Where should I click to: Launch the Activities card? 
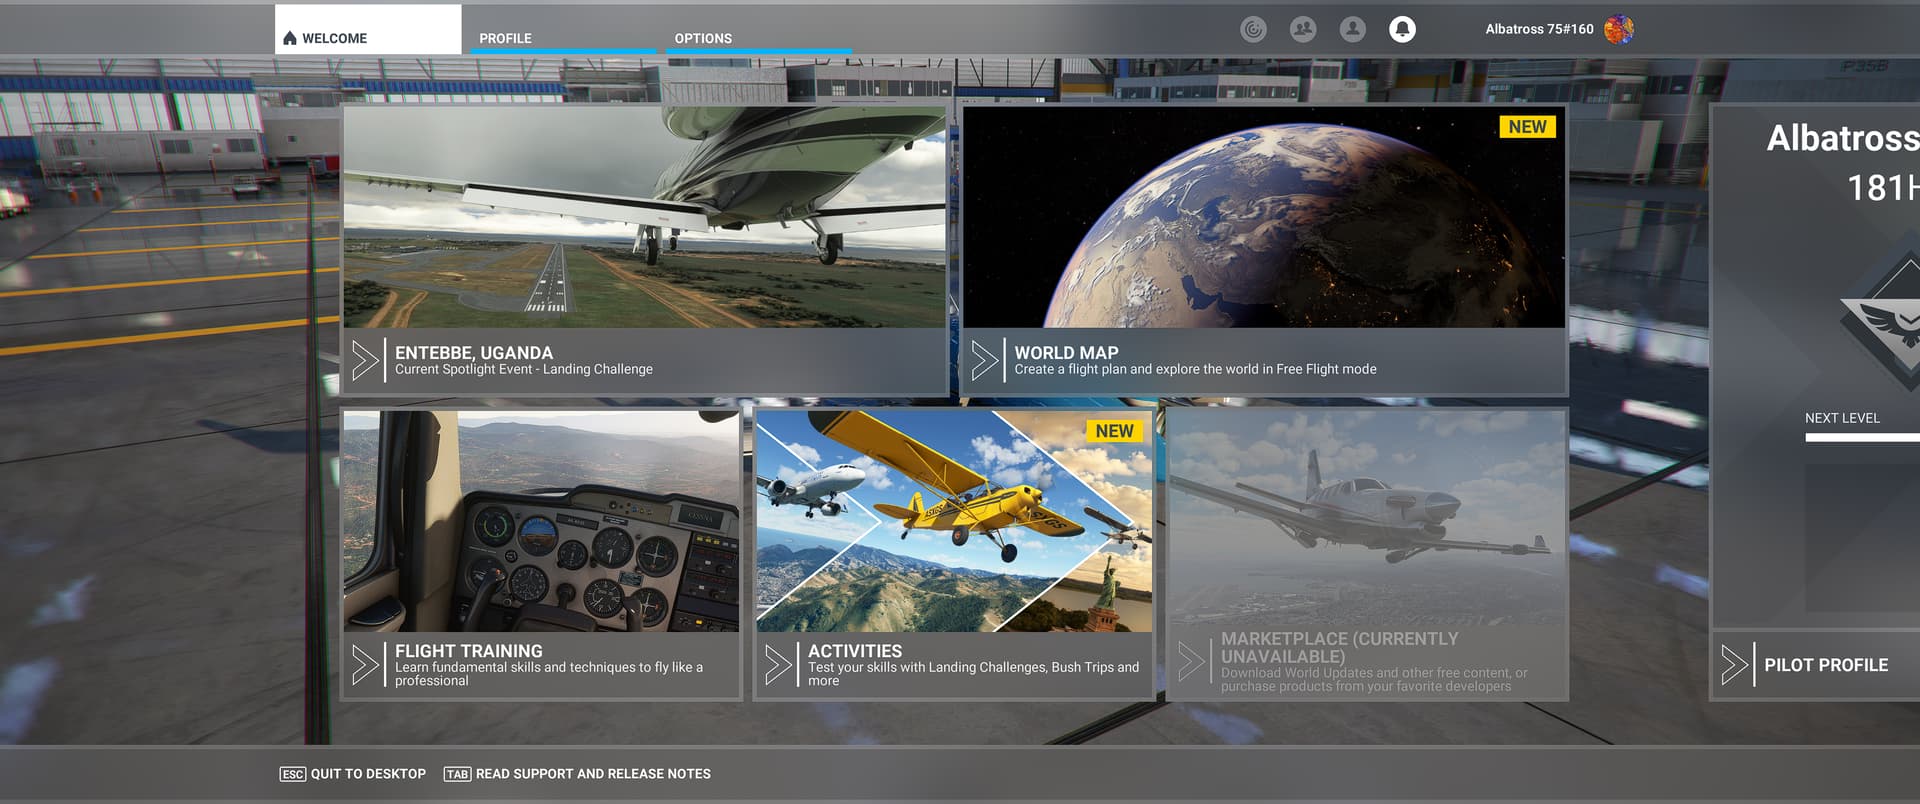pyautogui.click(x=954, y=555)
